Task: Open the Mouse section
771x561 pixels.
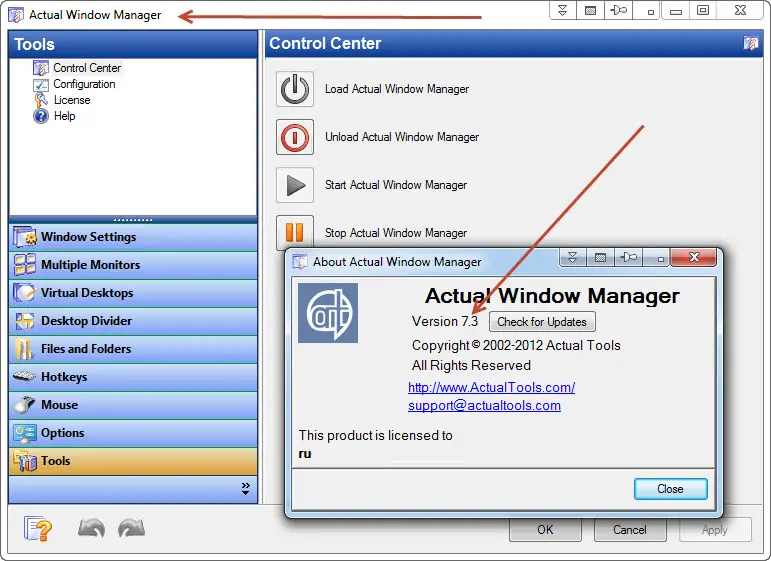Action: pos(133,405)
